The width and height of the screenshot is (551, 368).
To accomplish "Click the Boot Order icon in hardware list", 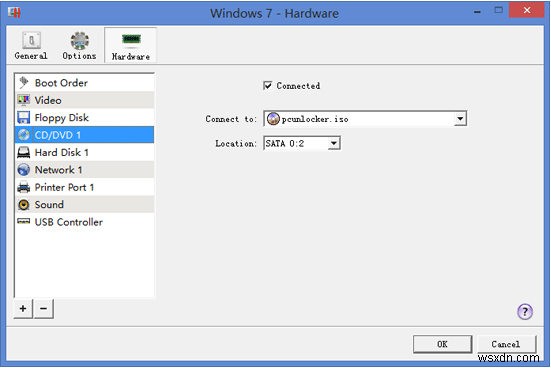I will click(x=24, y=83).
